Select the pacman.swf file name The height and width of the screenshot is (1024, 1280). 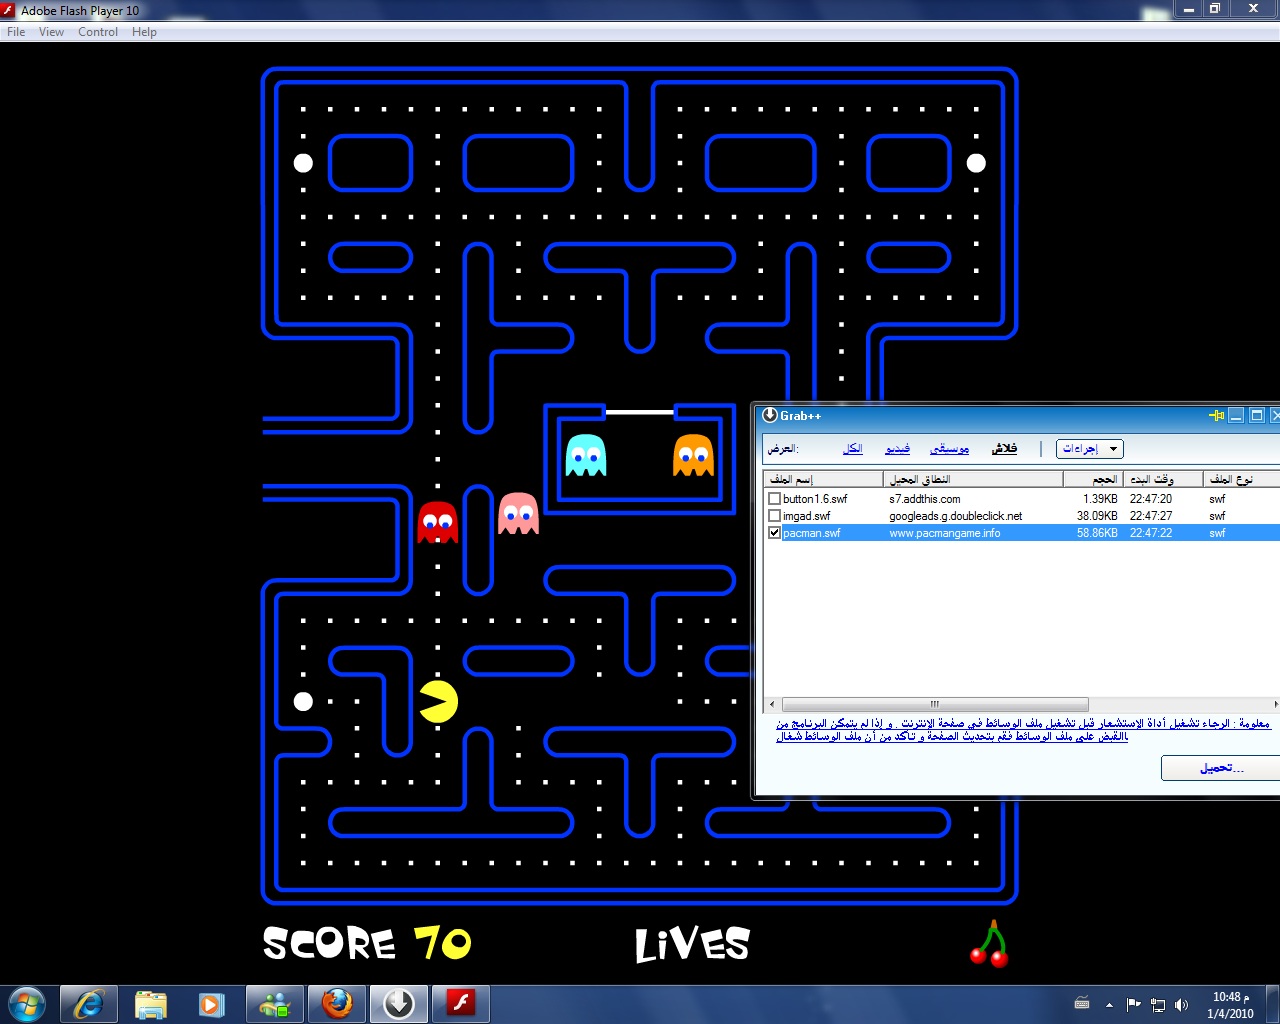(x=812, y=533)
